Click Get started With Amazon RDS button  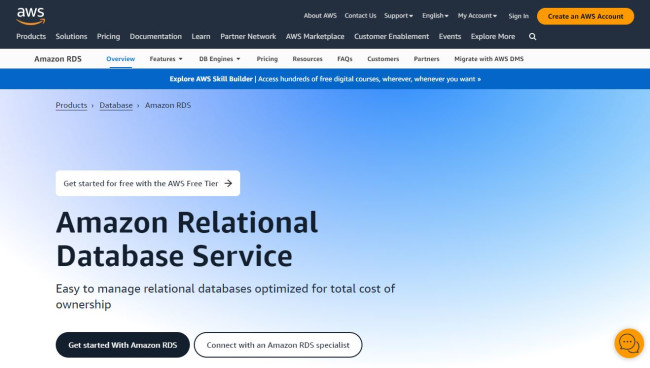click(x=123, y=345)
